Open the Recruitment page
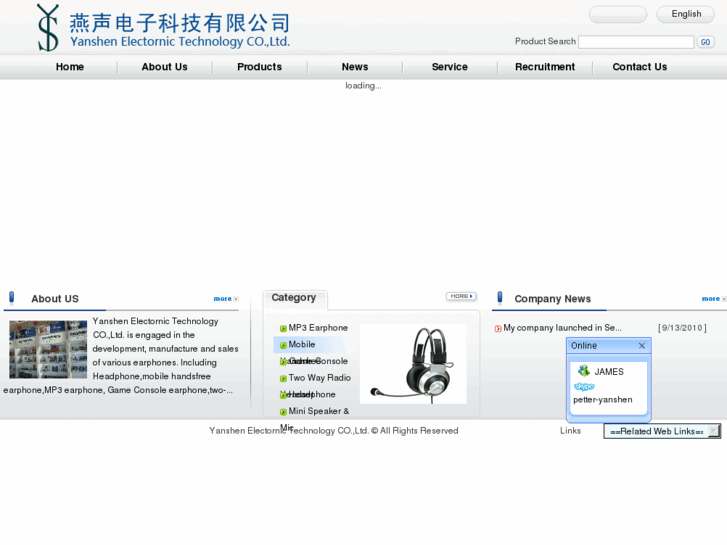The height and width of the screenshot is (545, 727). click(545, 67)
